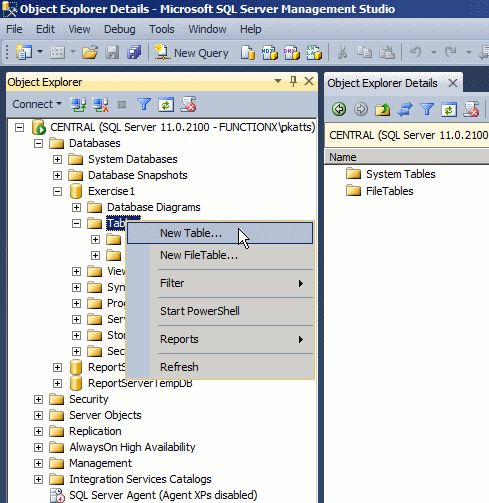Click the Copy icon in toolbar
489x503 pixels.
pyautogui.click(x=364, y=52)
